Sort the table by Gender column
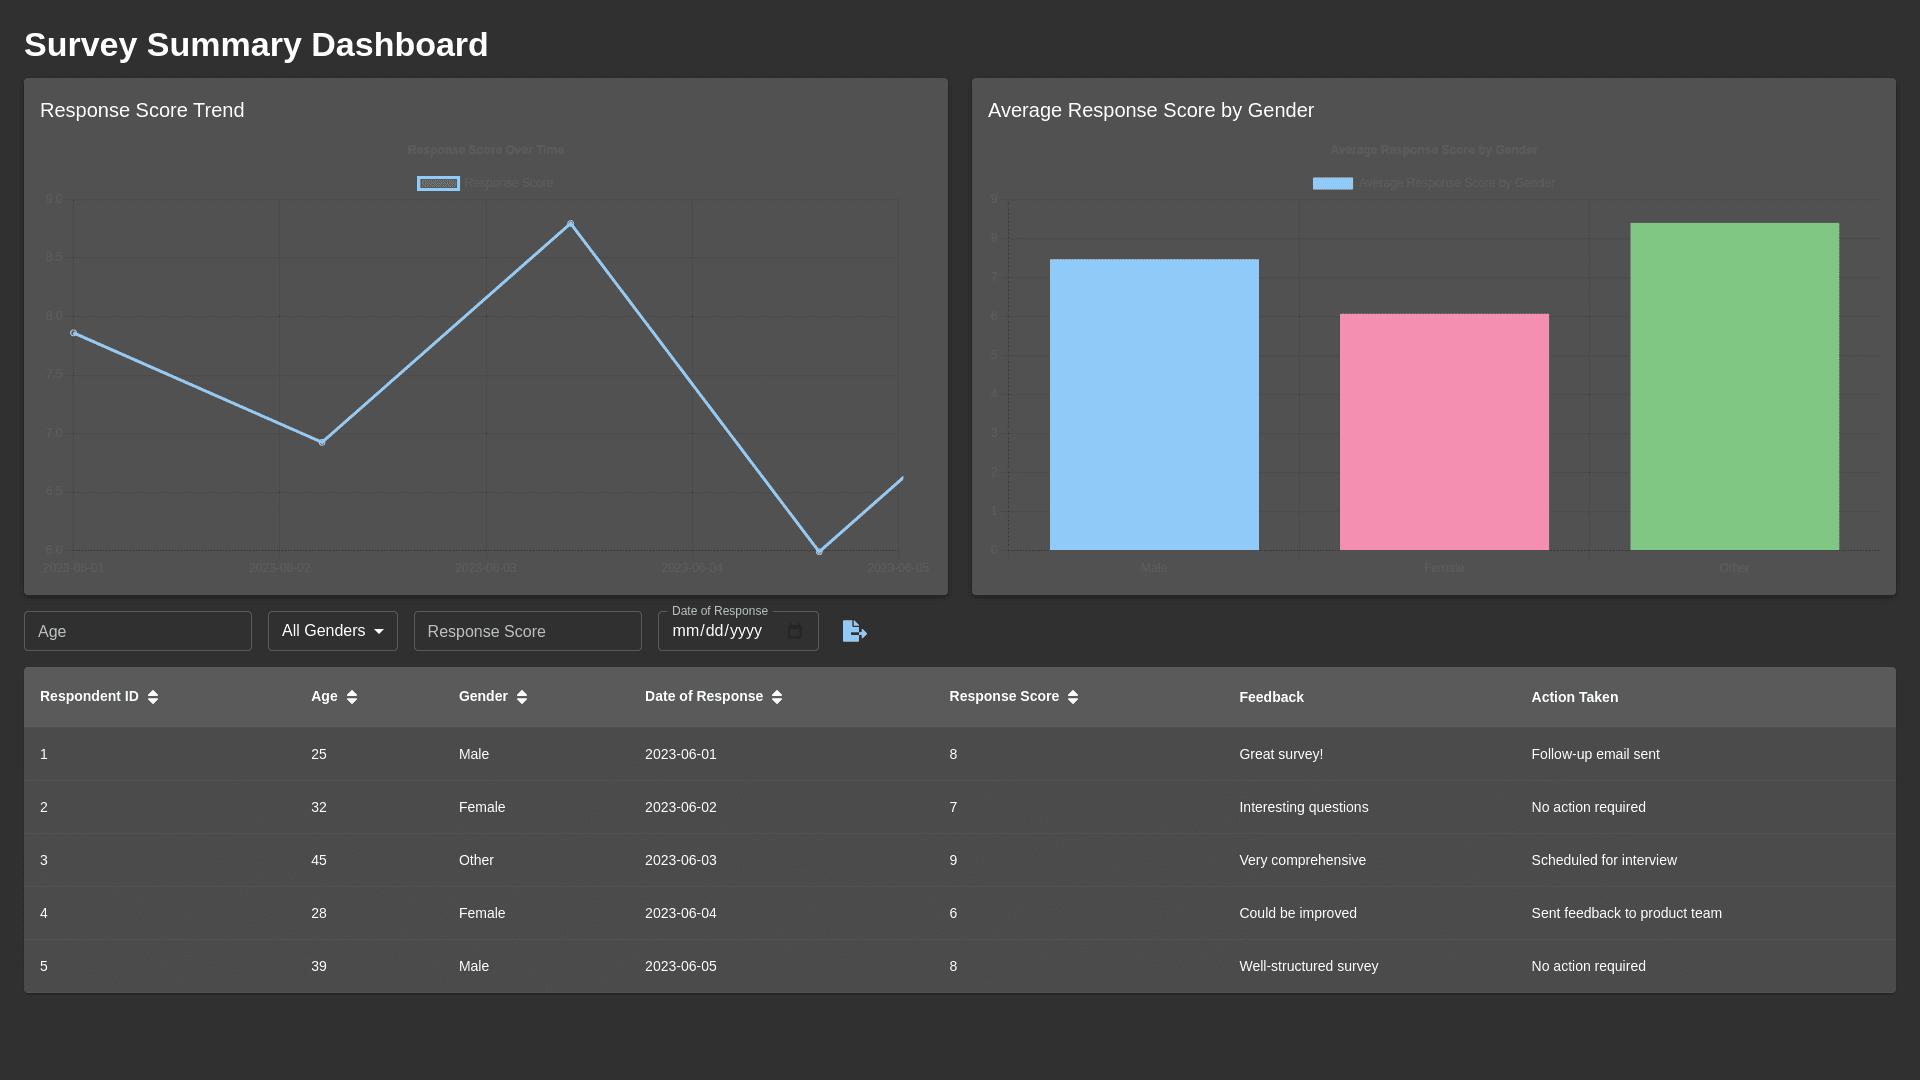Viewport: 1920px width, 1080px height. pyautogui.click(x=521, y=697)
